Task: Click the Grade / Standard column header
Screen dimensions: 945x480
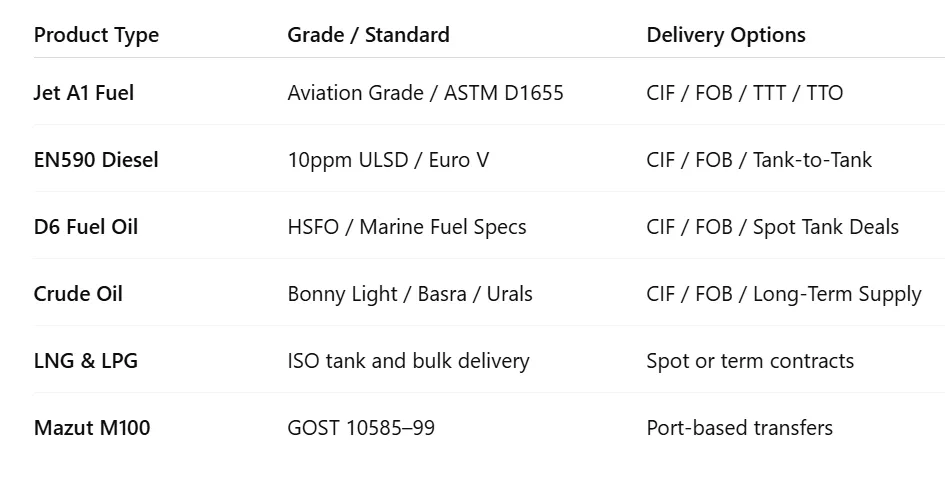Action: click(x=368, y=35)
